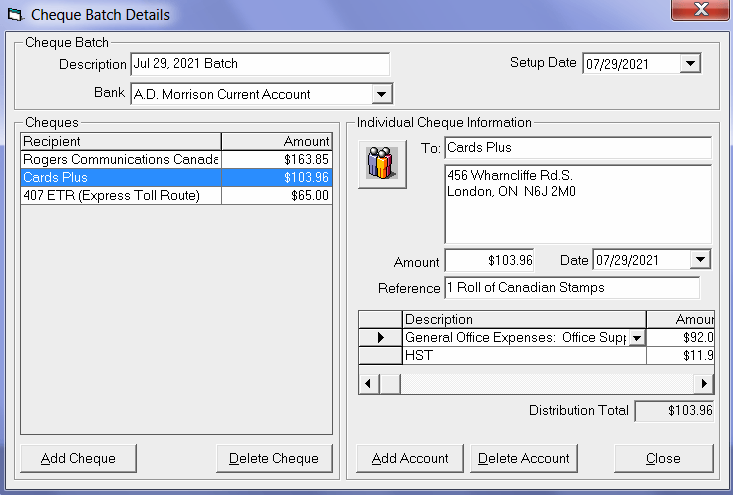Click the Recipient column header
Screen dimensions: 733x495
(x=121, y=141)
